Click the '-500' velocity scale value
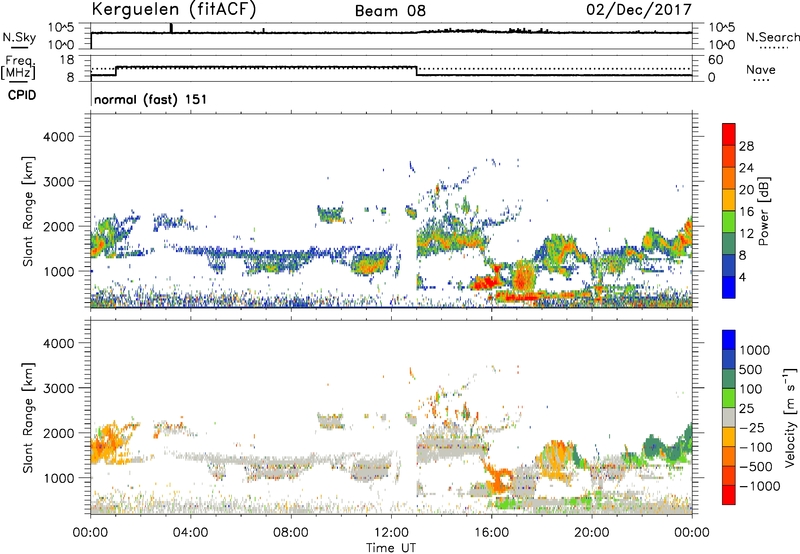 point(755,466)
